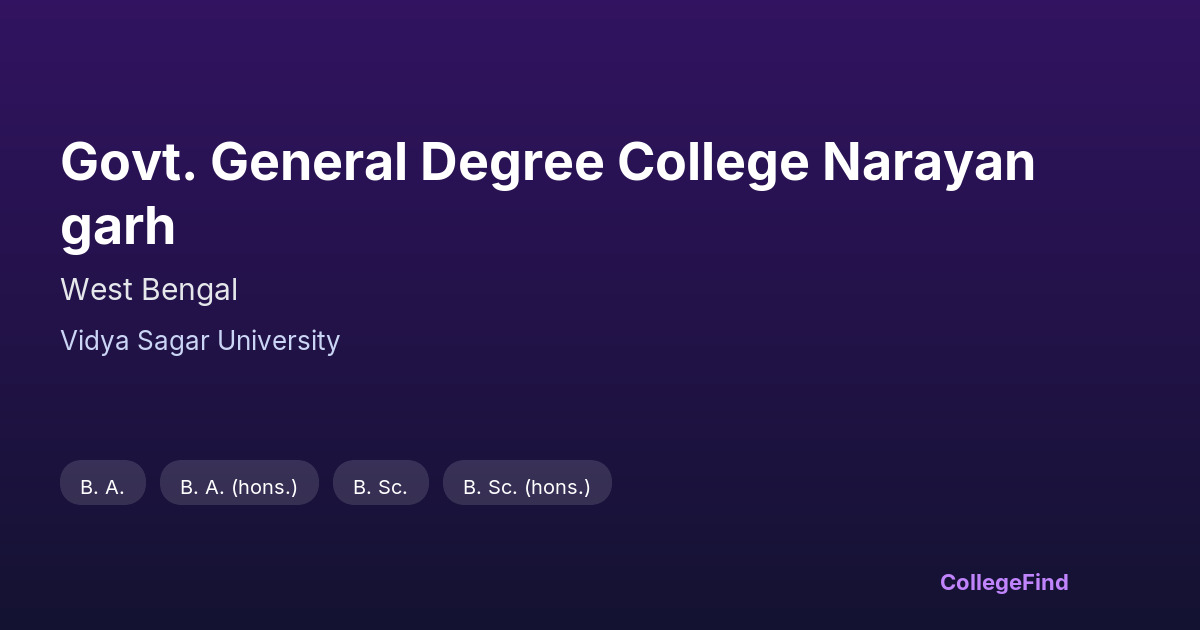The width and height of the screenshot is (1200, 630).
Task: Click "(hons.)" inside the B. A. (hons.) pill
Action: coord(264,487)
